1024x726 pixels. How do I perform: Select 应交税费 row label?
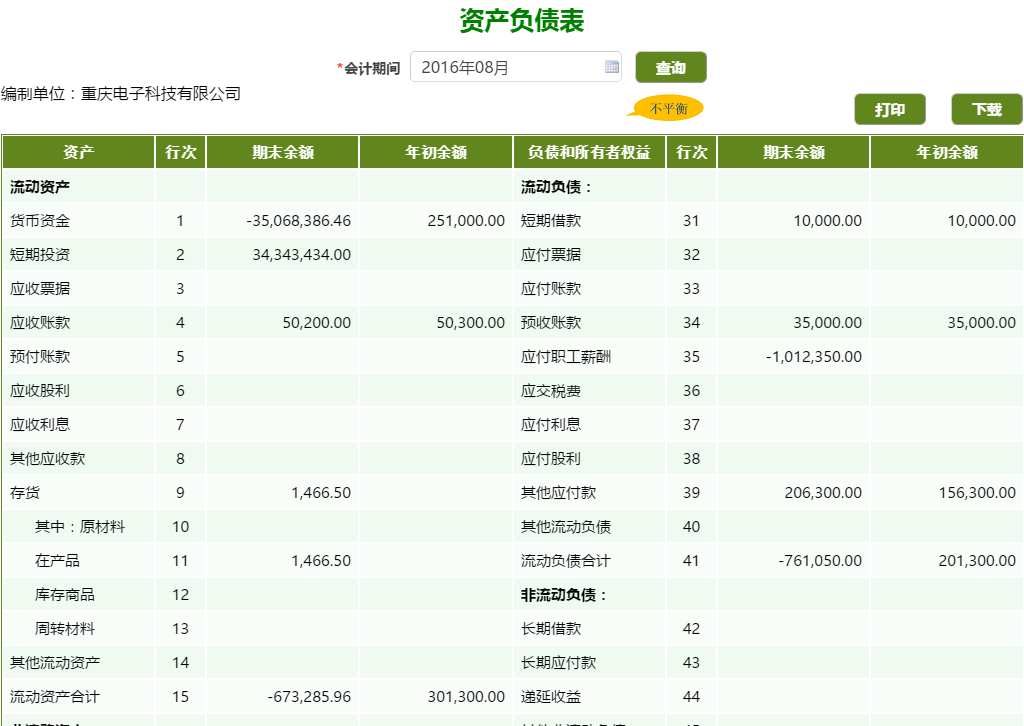551,390
